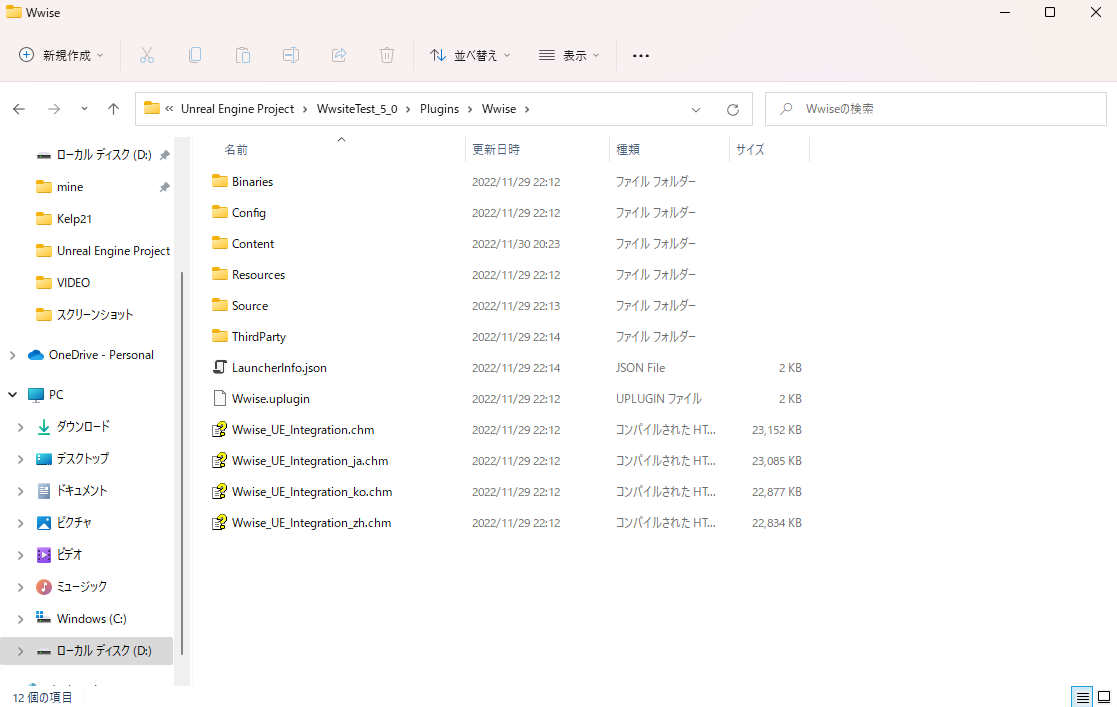
Task: Select Wwise_UE_Integration.chm help file icon
Action: (x=219, y=429)
